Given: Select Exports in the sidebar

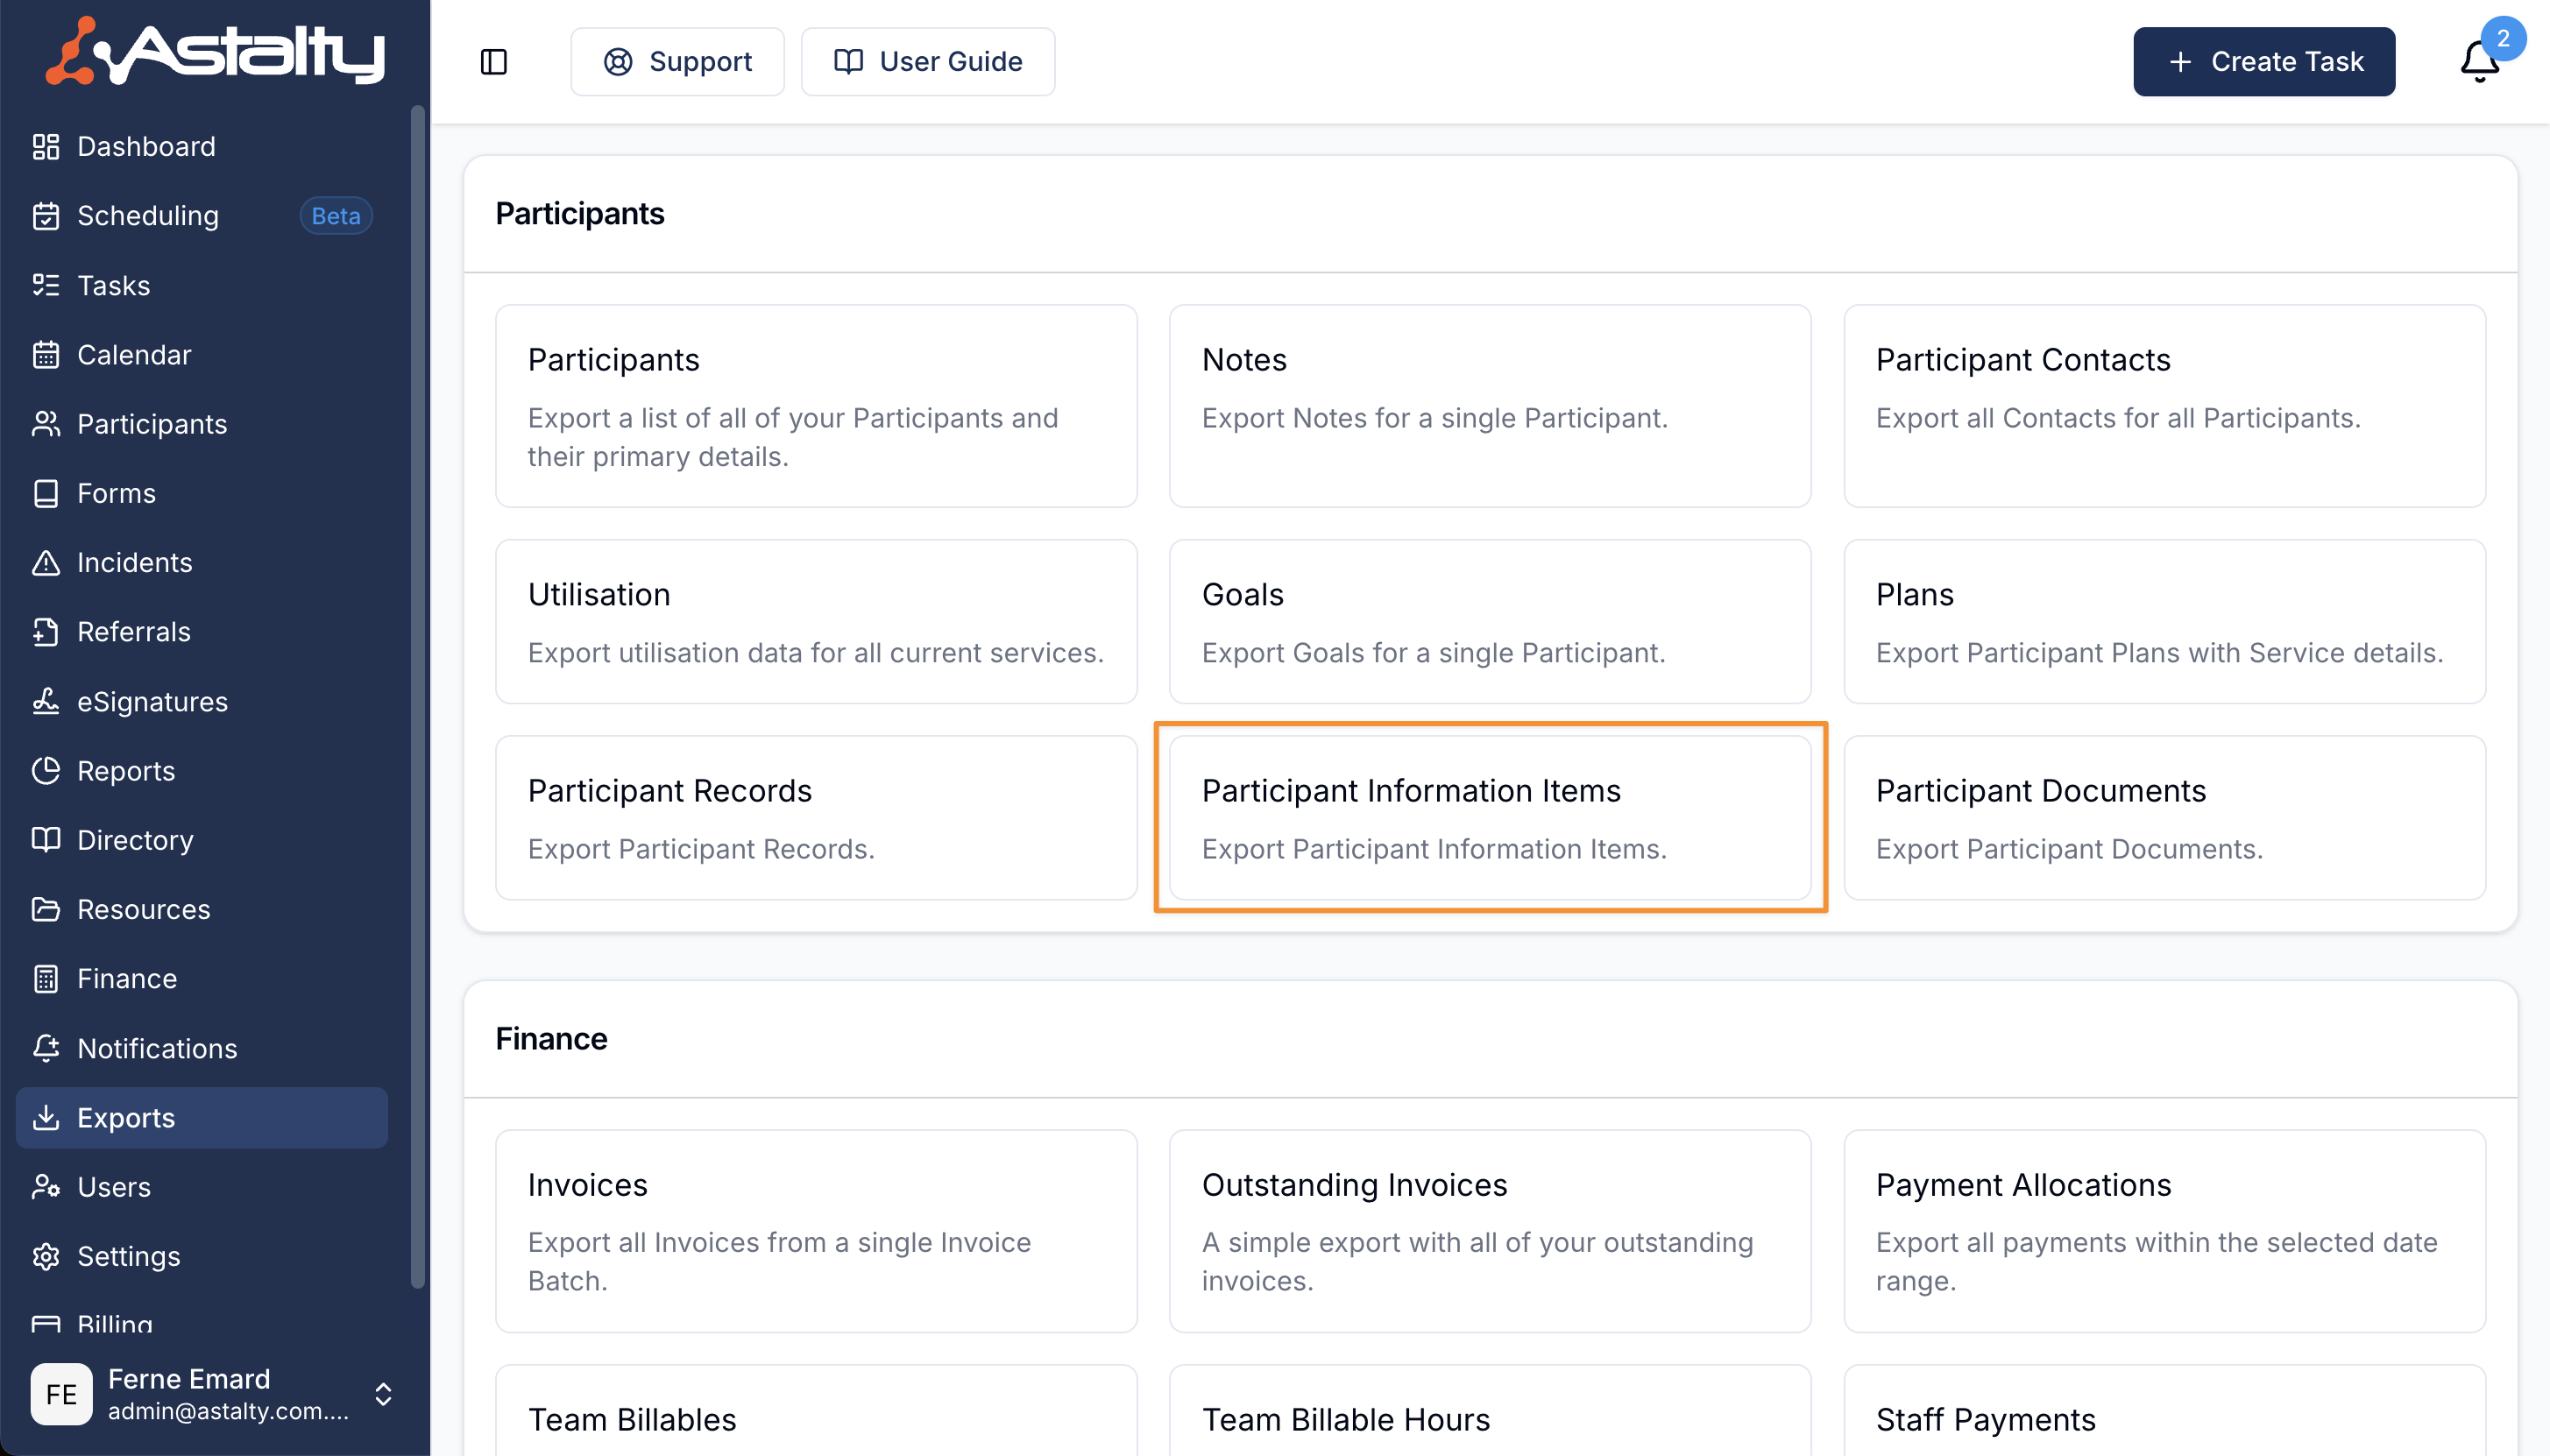Looking at the screenshot, I should [x=126, y=1118].
